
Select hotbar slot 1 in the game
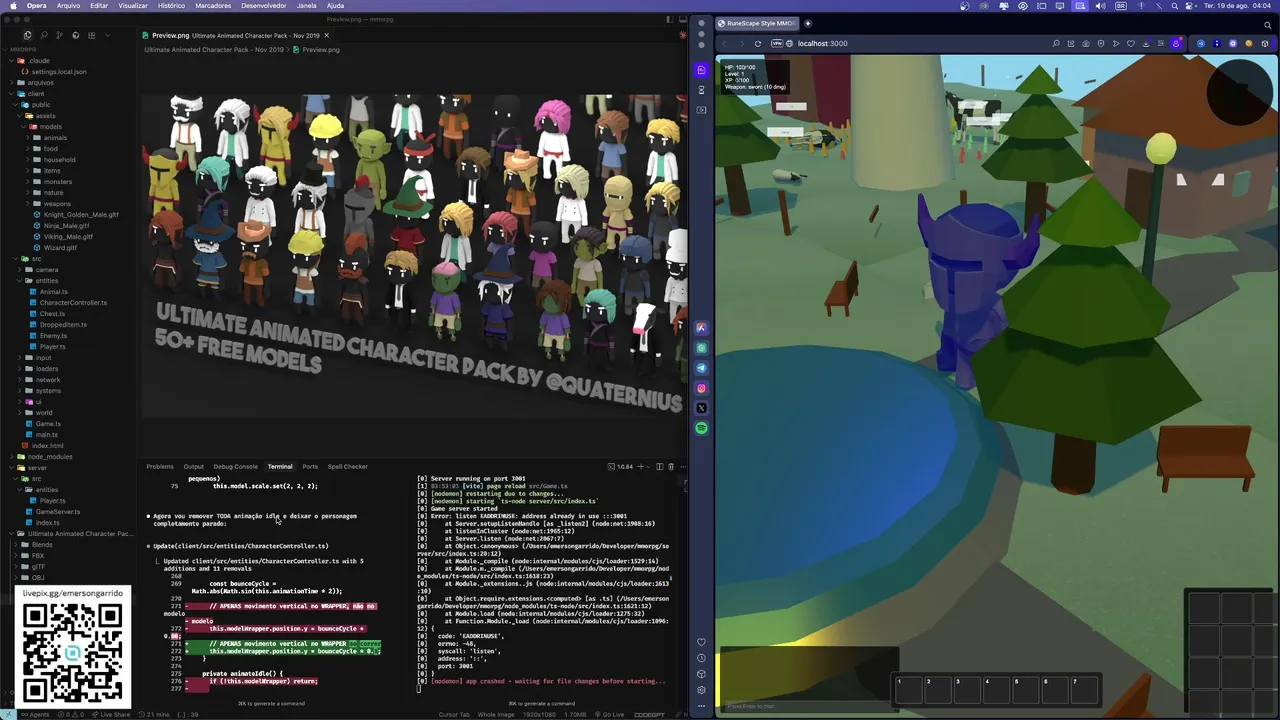click(x=907, y=689)
